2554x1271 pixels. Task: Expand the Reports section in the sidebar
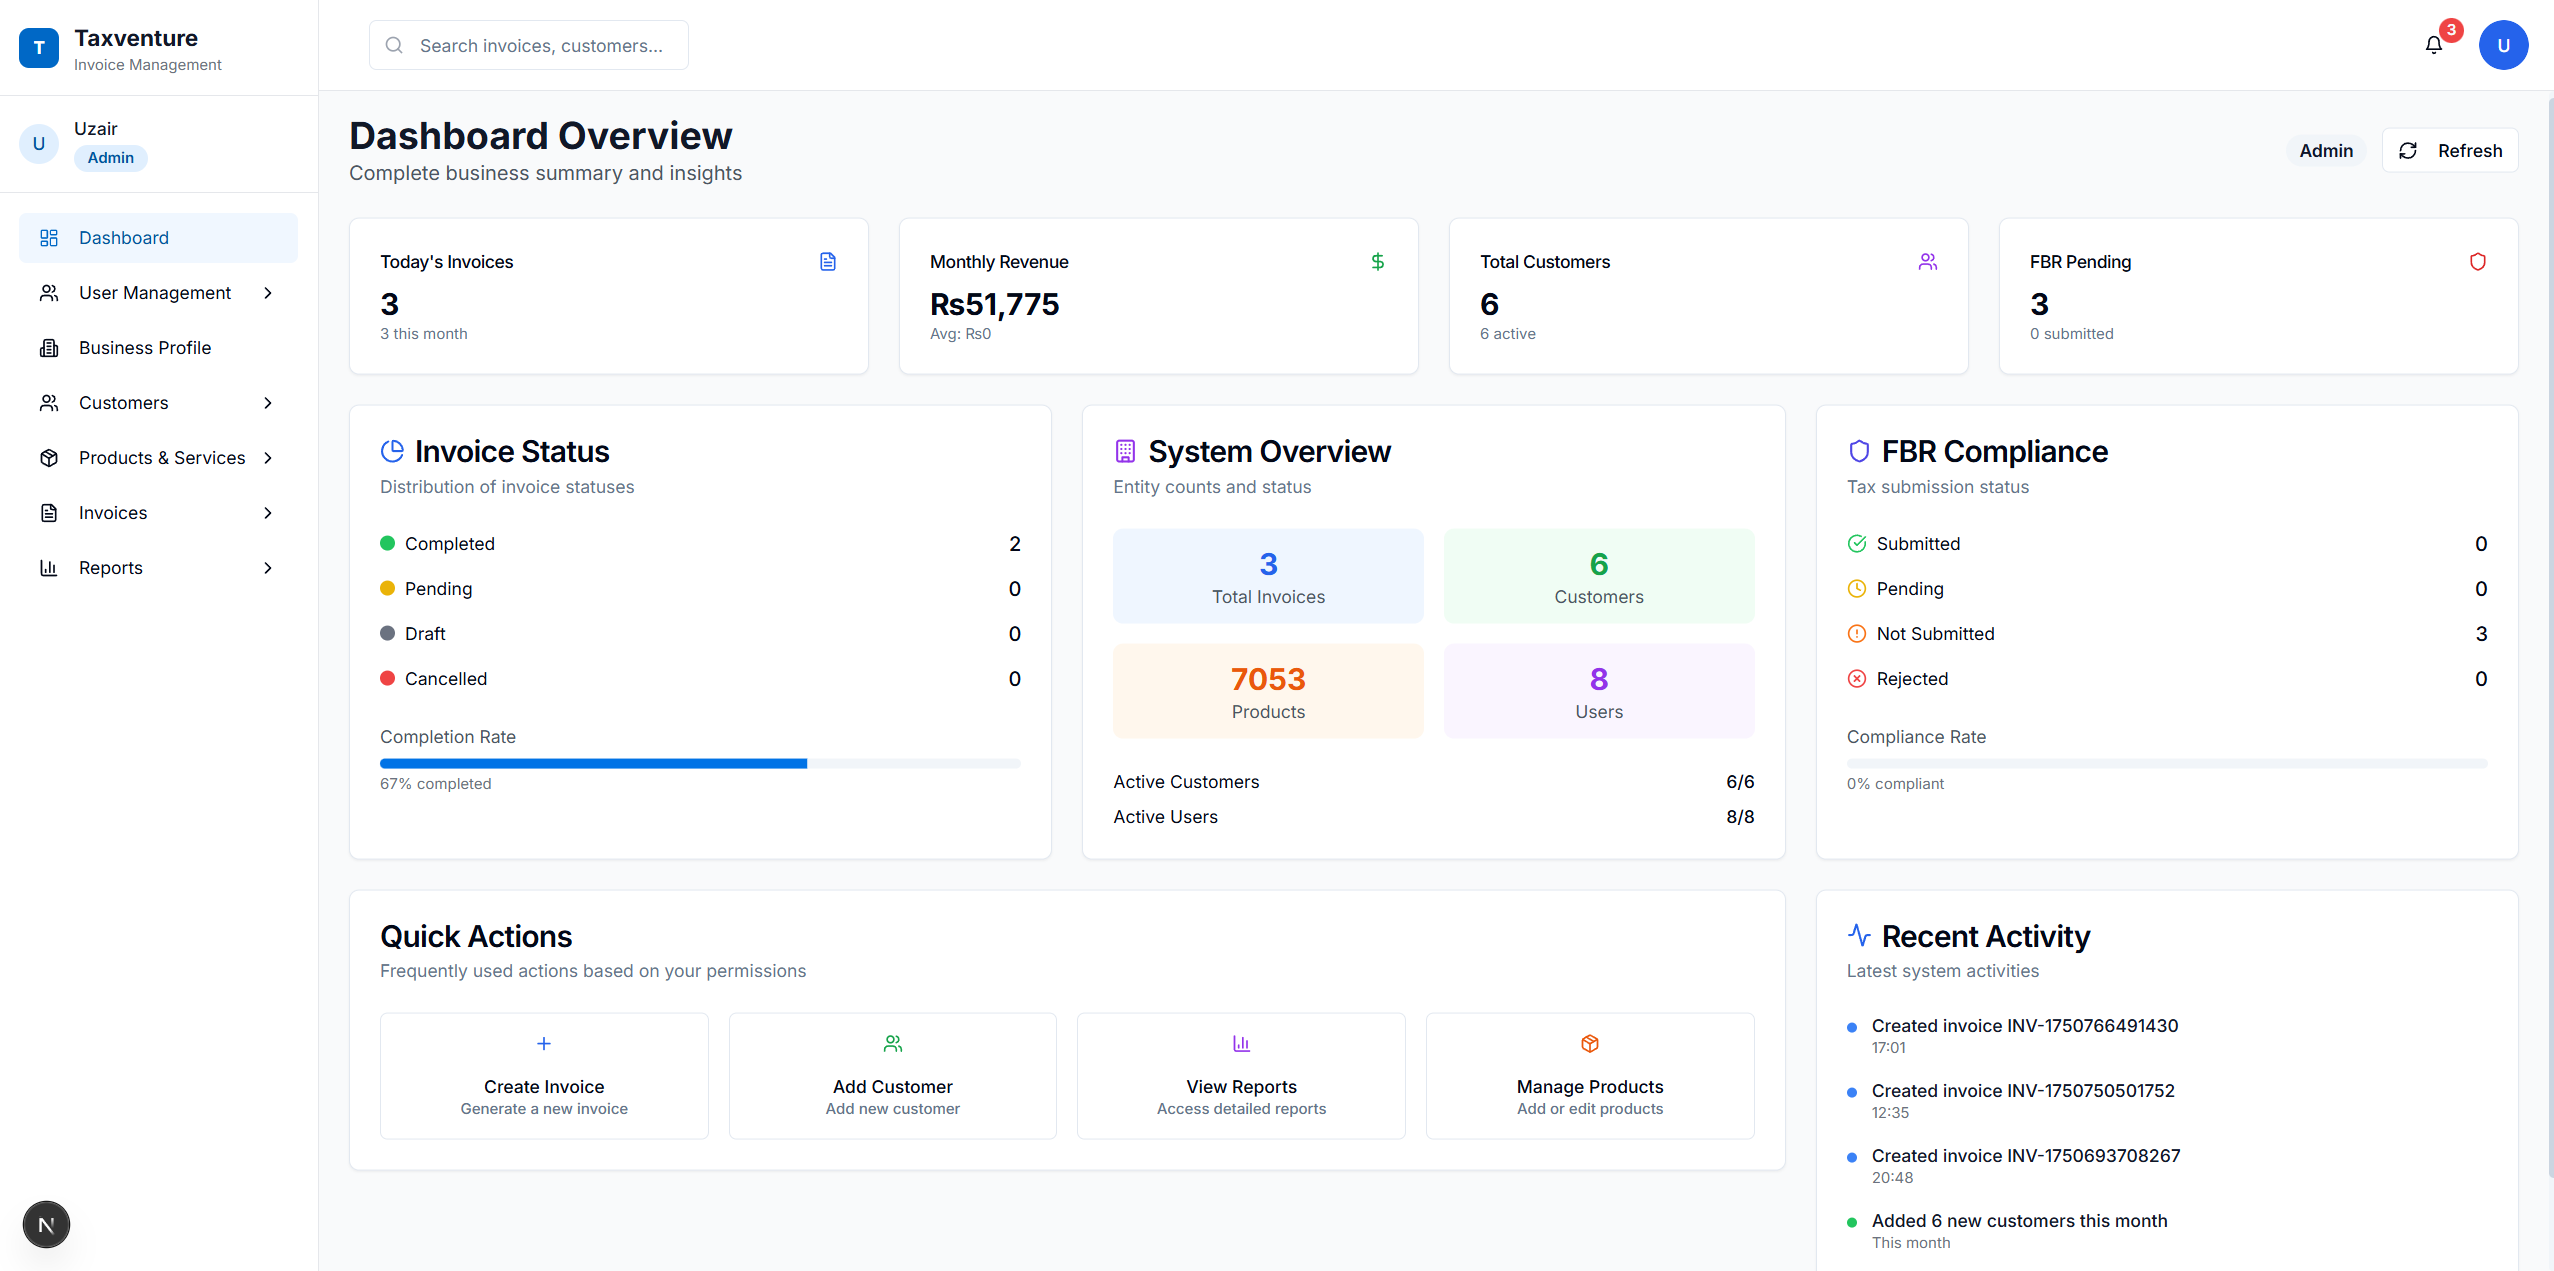point(268,567)
